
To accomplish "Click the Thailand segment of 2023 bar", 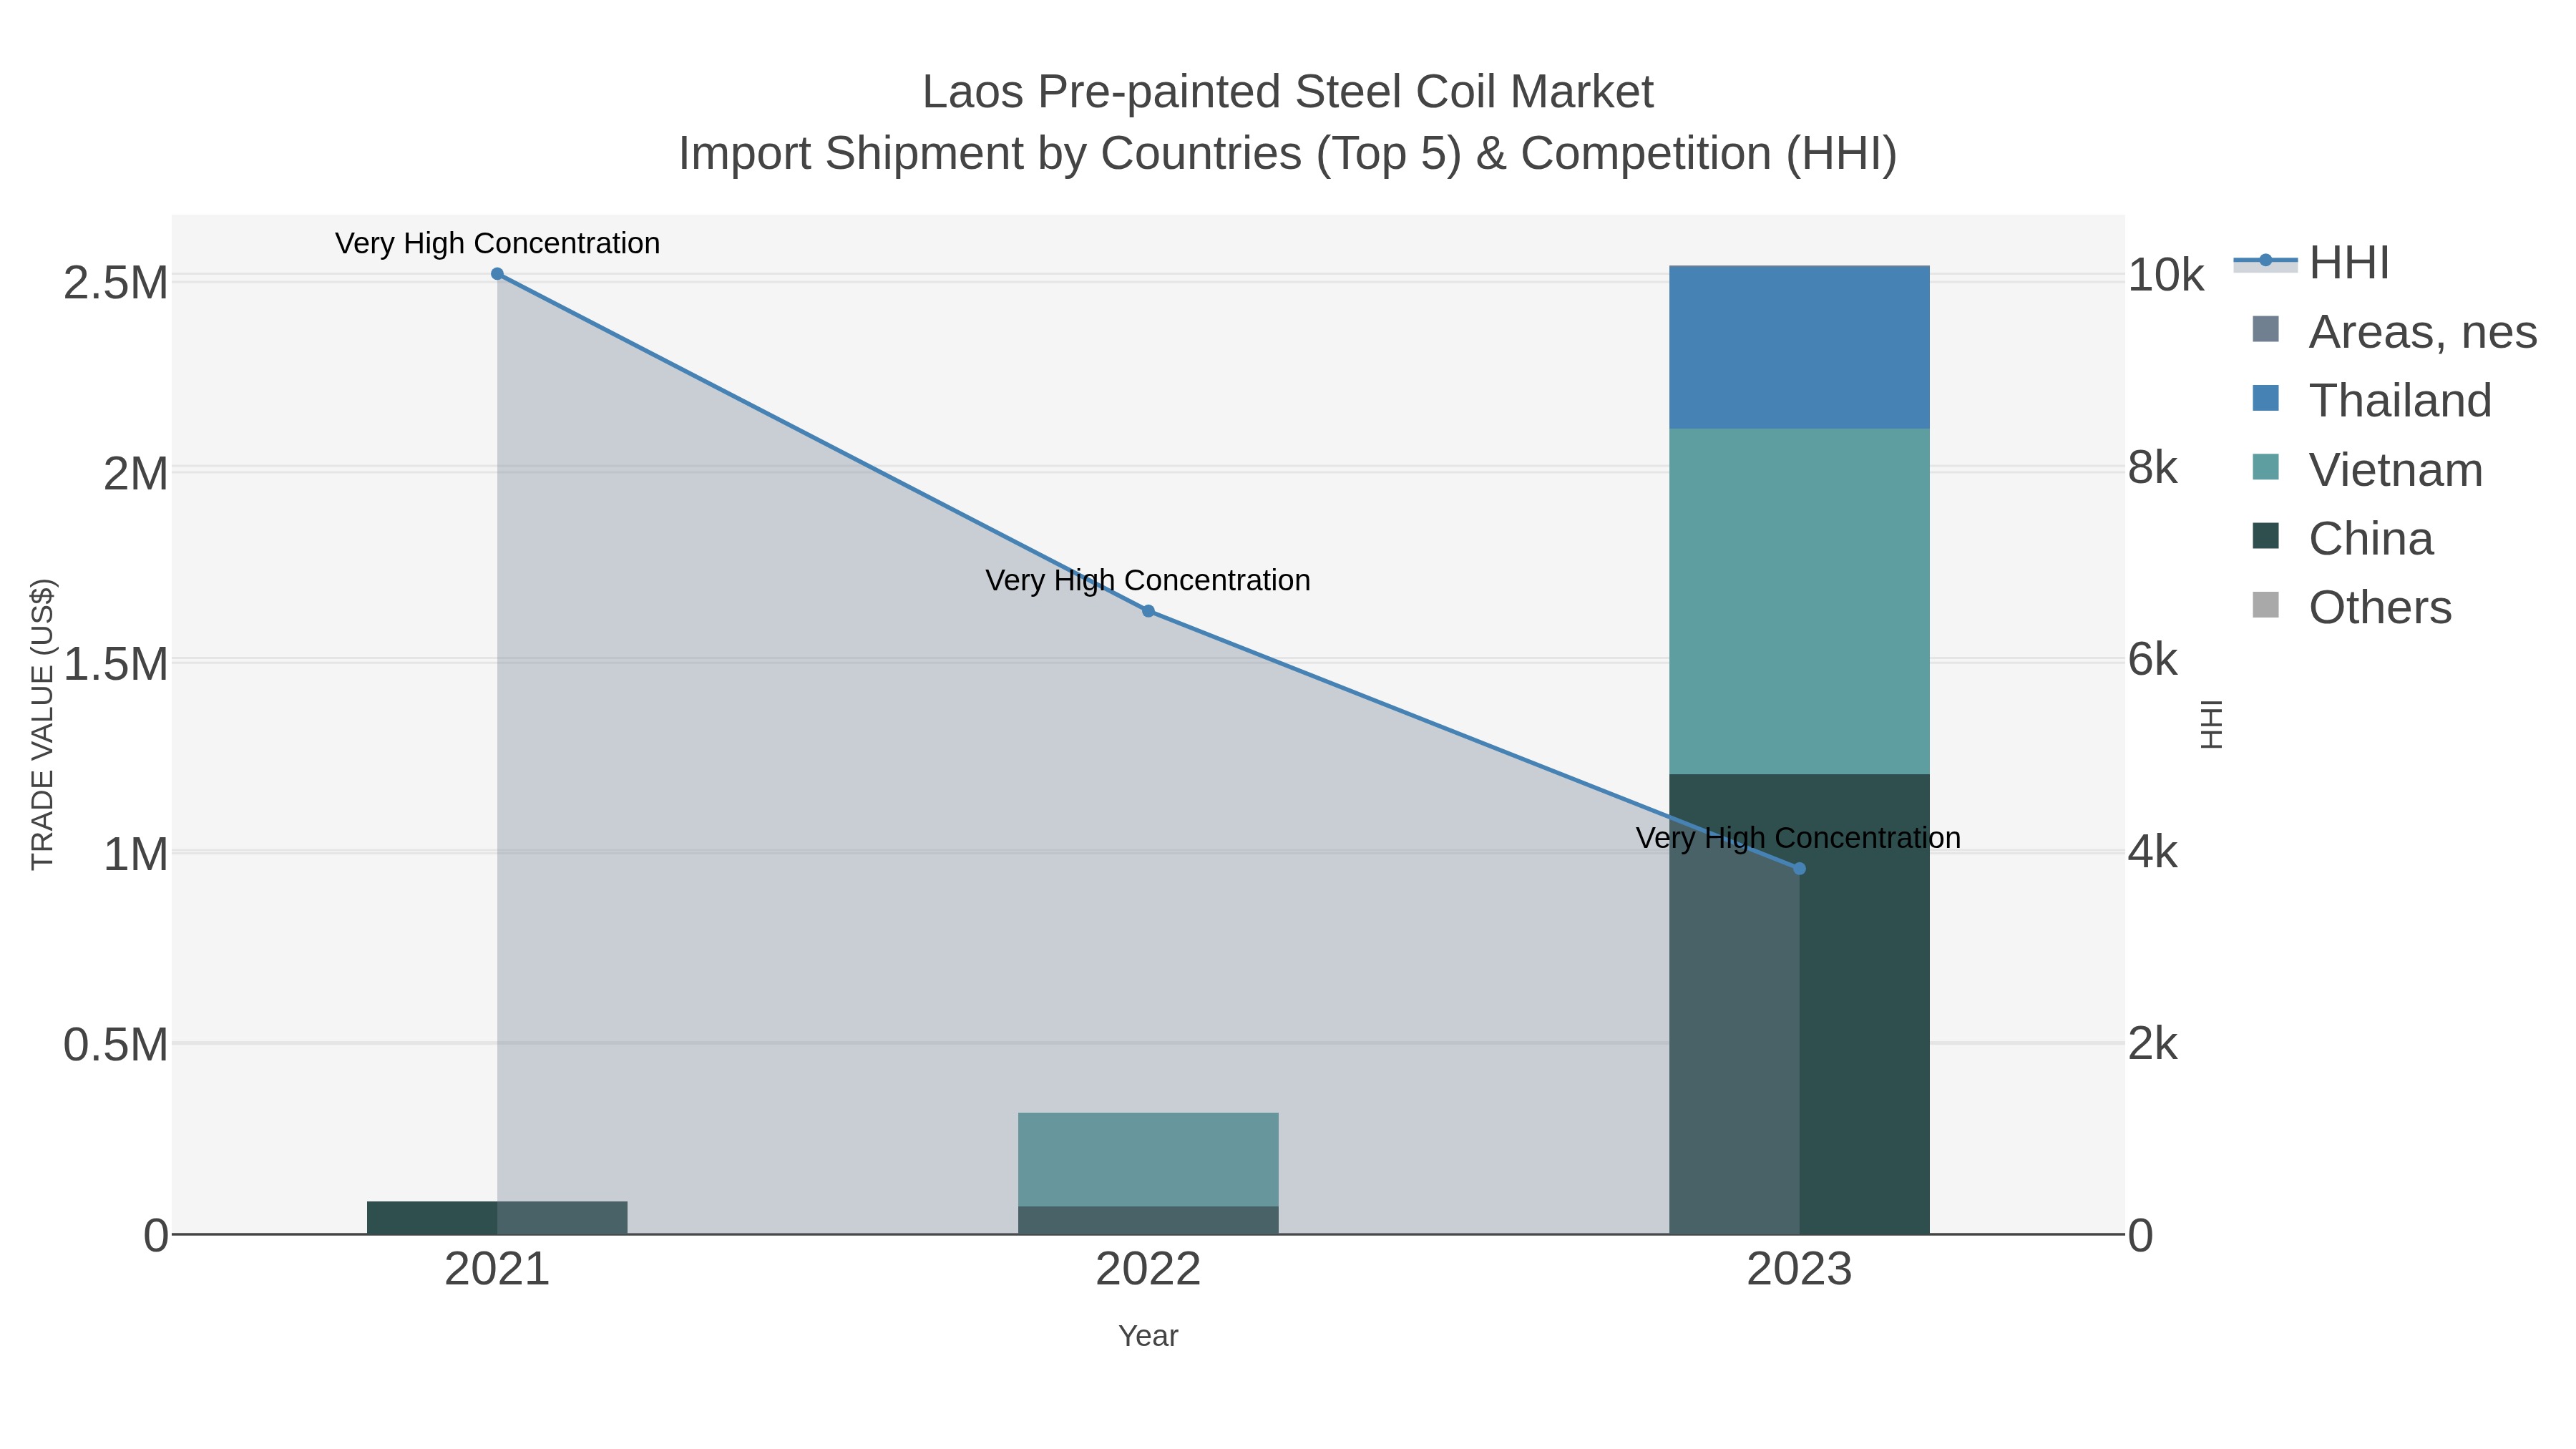I will click(x=1800, y=347).
